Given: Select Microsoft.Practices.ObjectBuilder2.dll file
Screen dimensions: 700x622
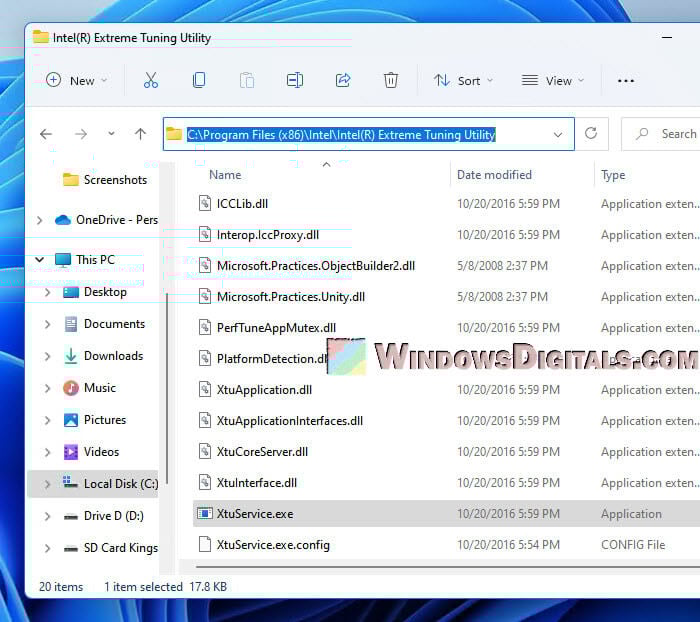Looking at the screenshot, I should 316,266.
